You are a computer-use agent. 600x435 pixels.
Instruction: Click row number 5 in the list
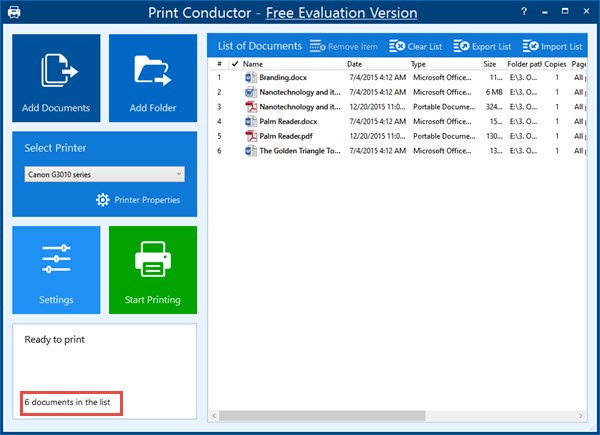tap(219, 136)
